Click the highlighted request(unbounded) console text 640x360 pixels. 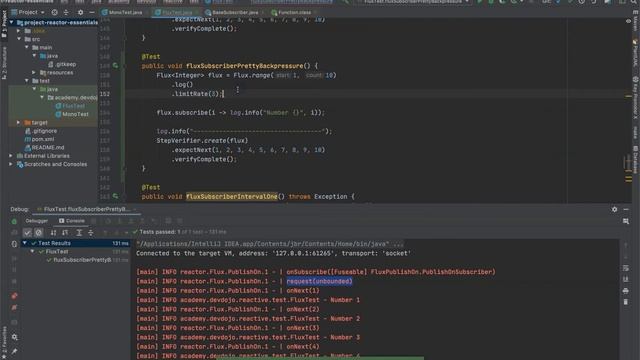(319, 281)
